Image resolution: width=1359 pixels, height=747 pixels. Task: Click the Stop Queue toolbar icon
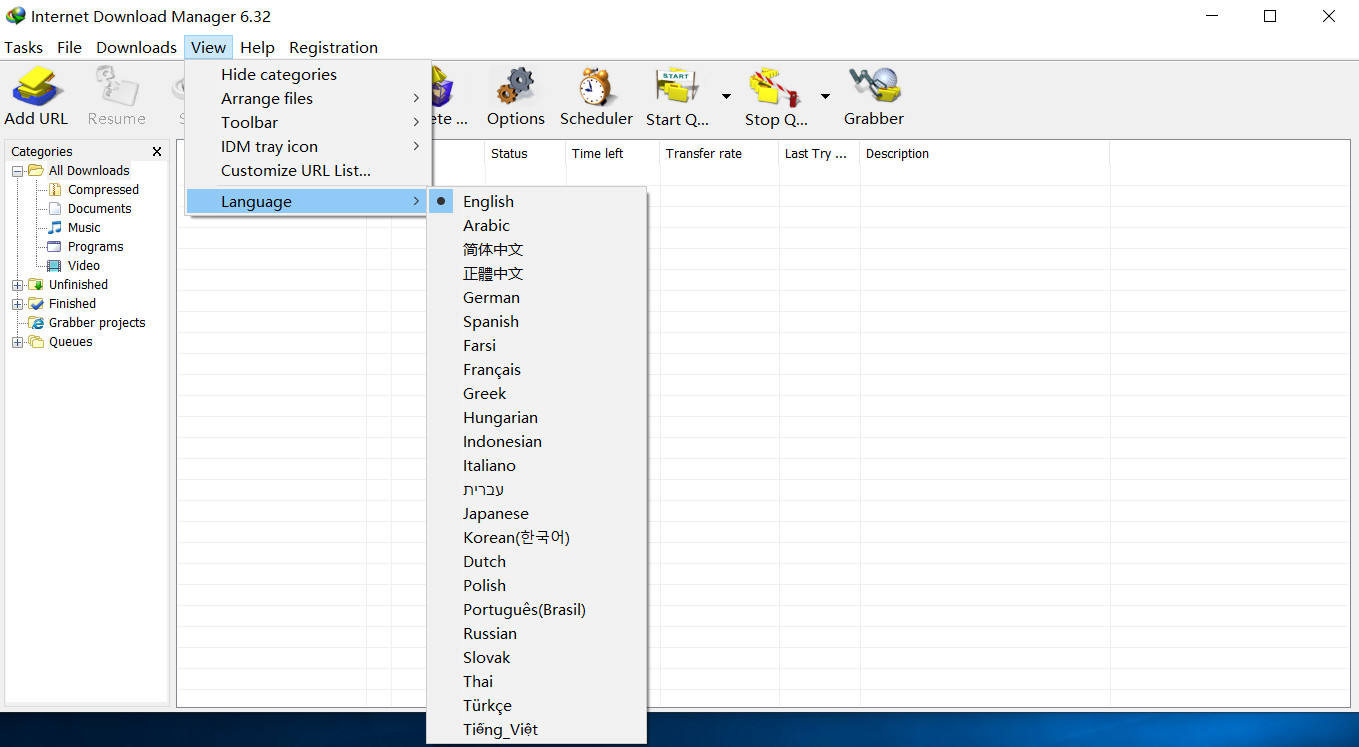click(776, 86)
